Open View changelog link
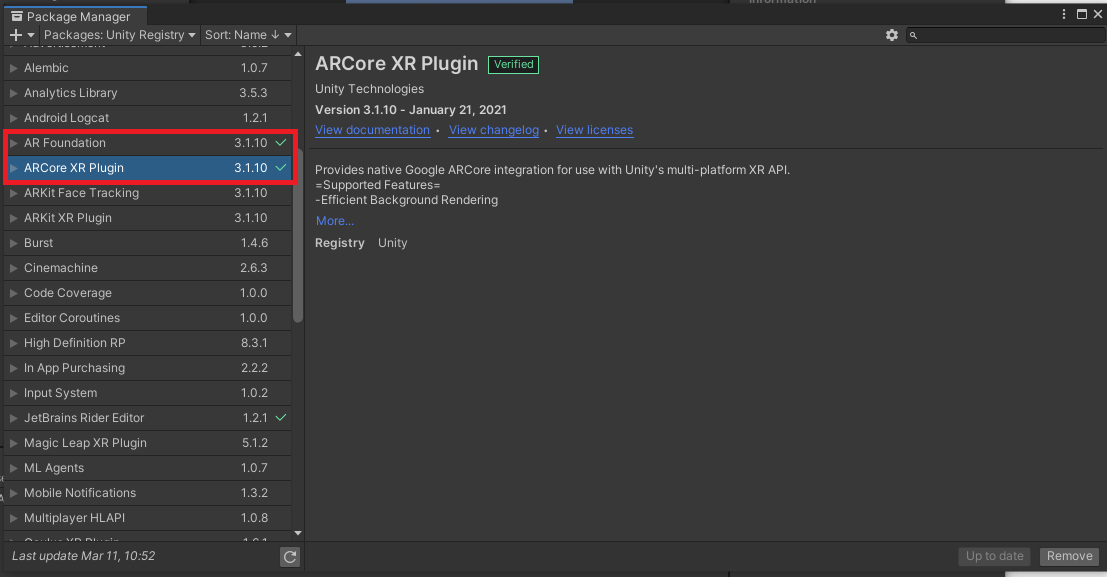 coord(493,130)
